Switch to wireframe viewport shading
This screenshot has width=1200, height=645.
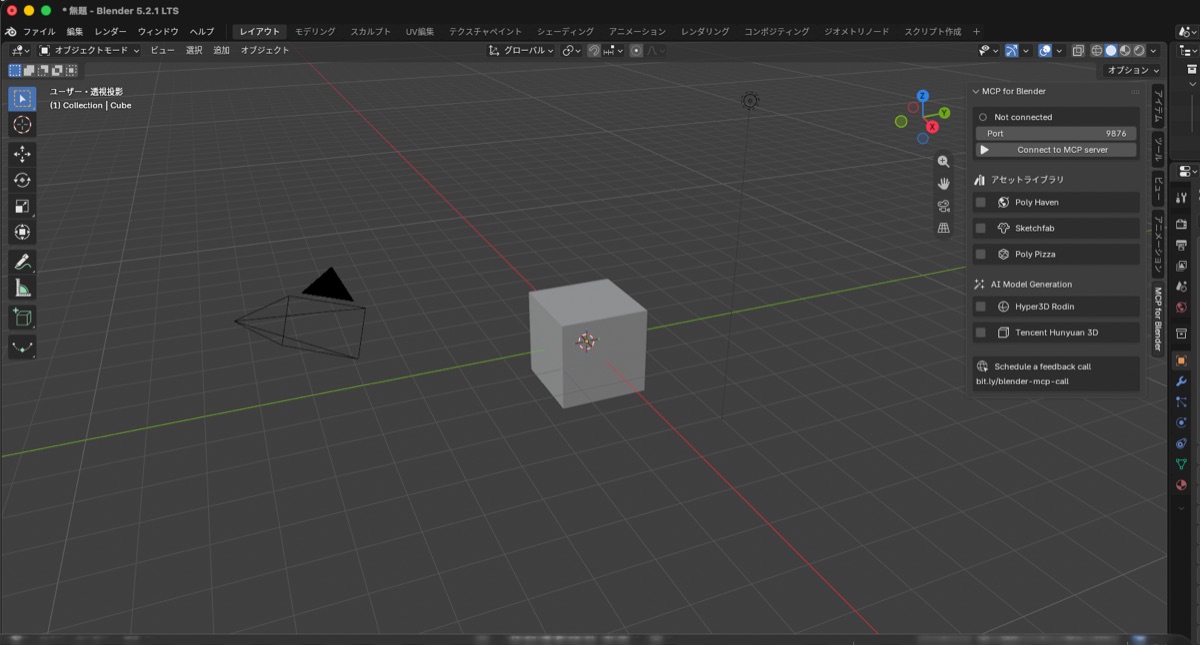click(1097, 50)
